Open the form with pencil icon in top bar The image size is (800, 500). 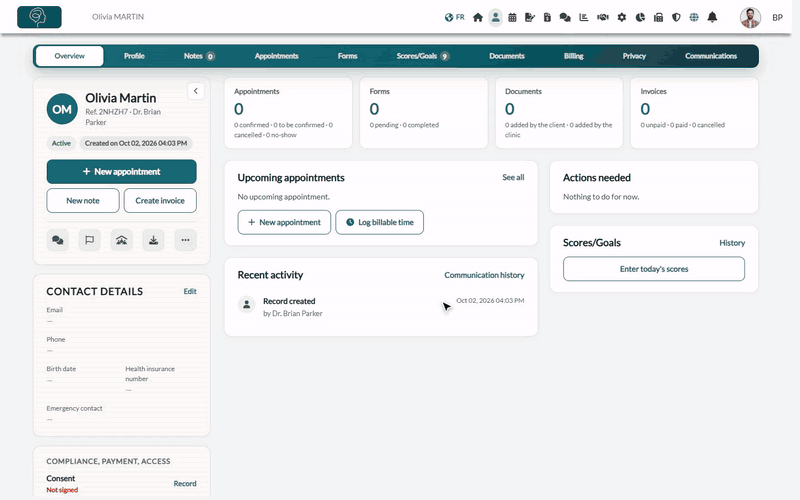(x=530, y=17)
